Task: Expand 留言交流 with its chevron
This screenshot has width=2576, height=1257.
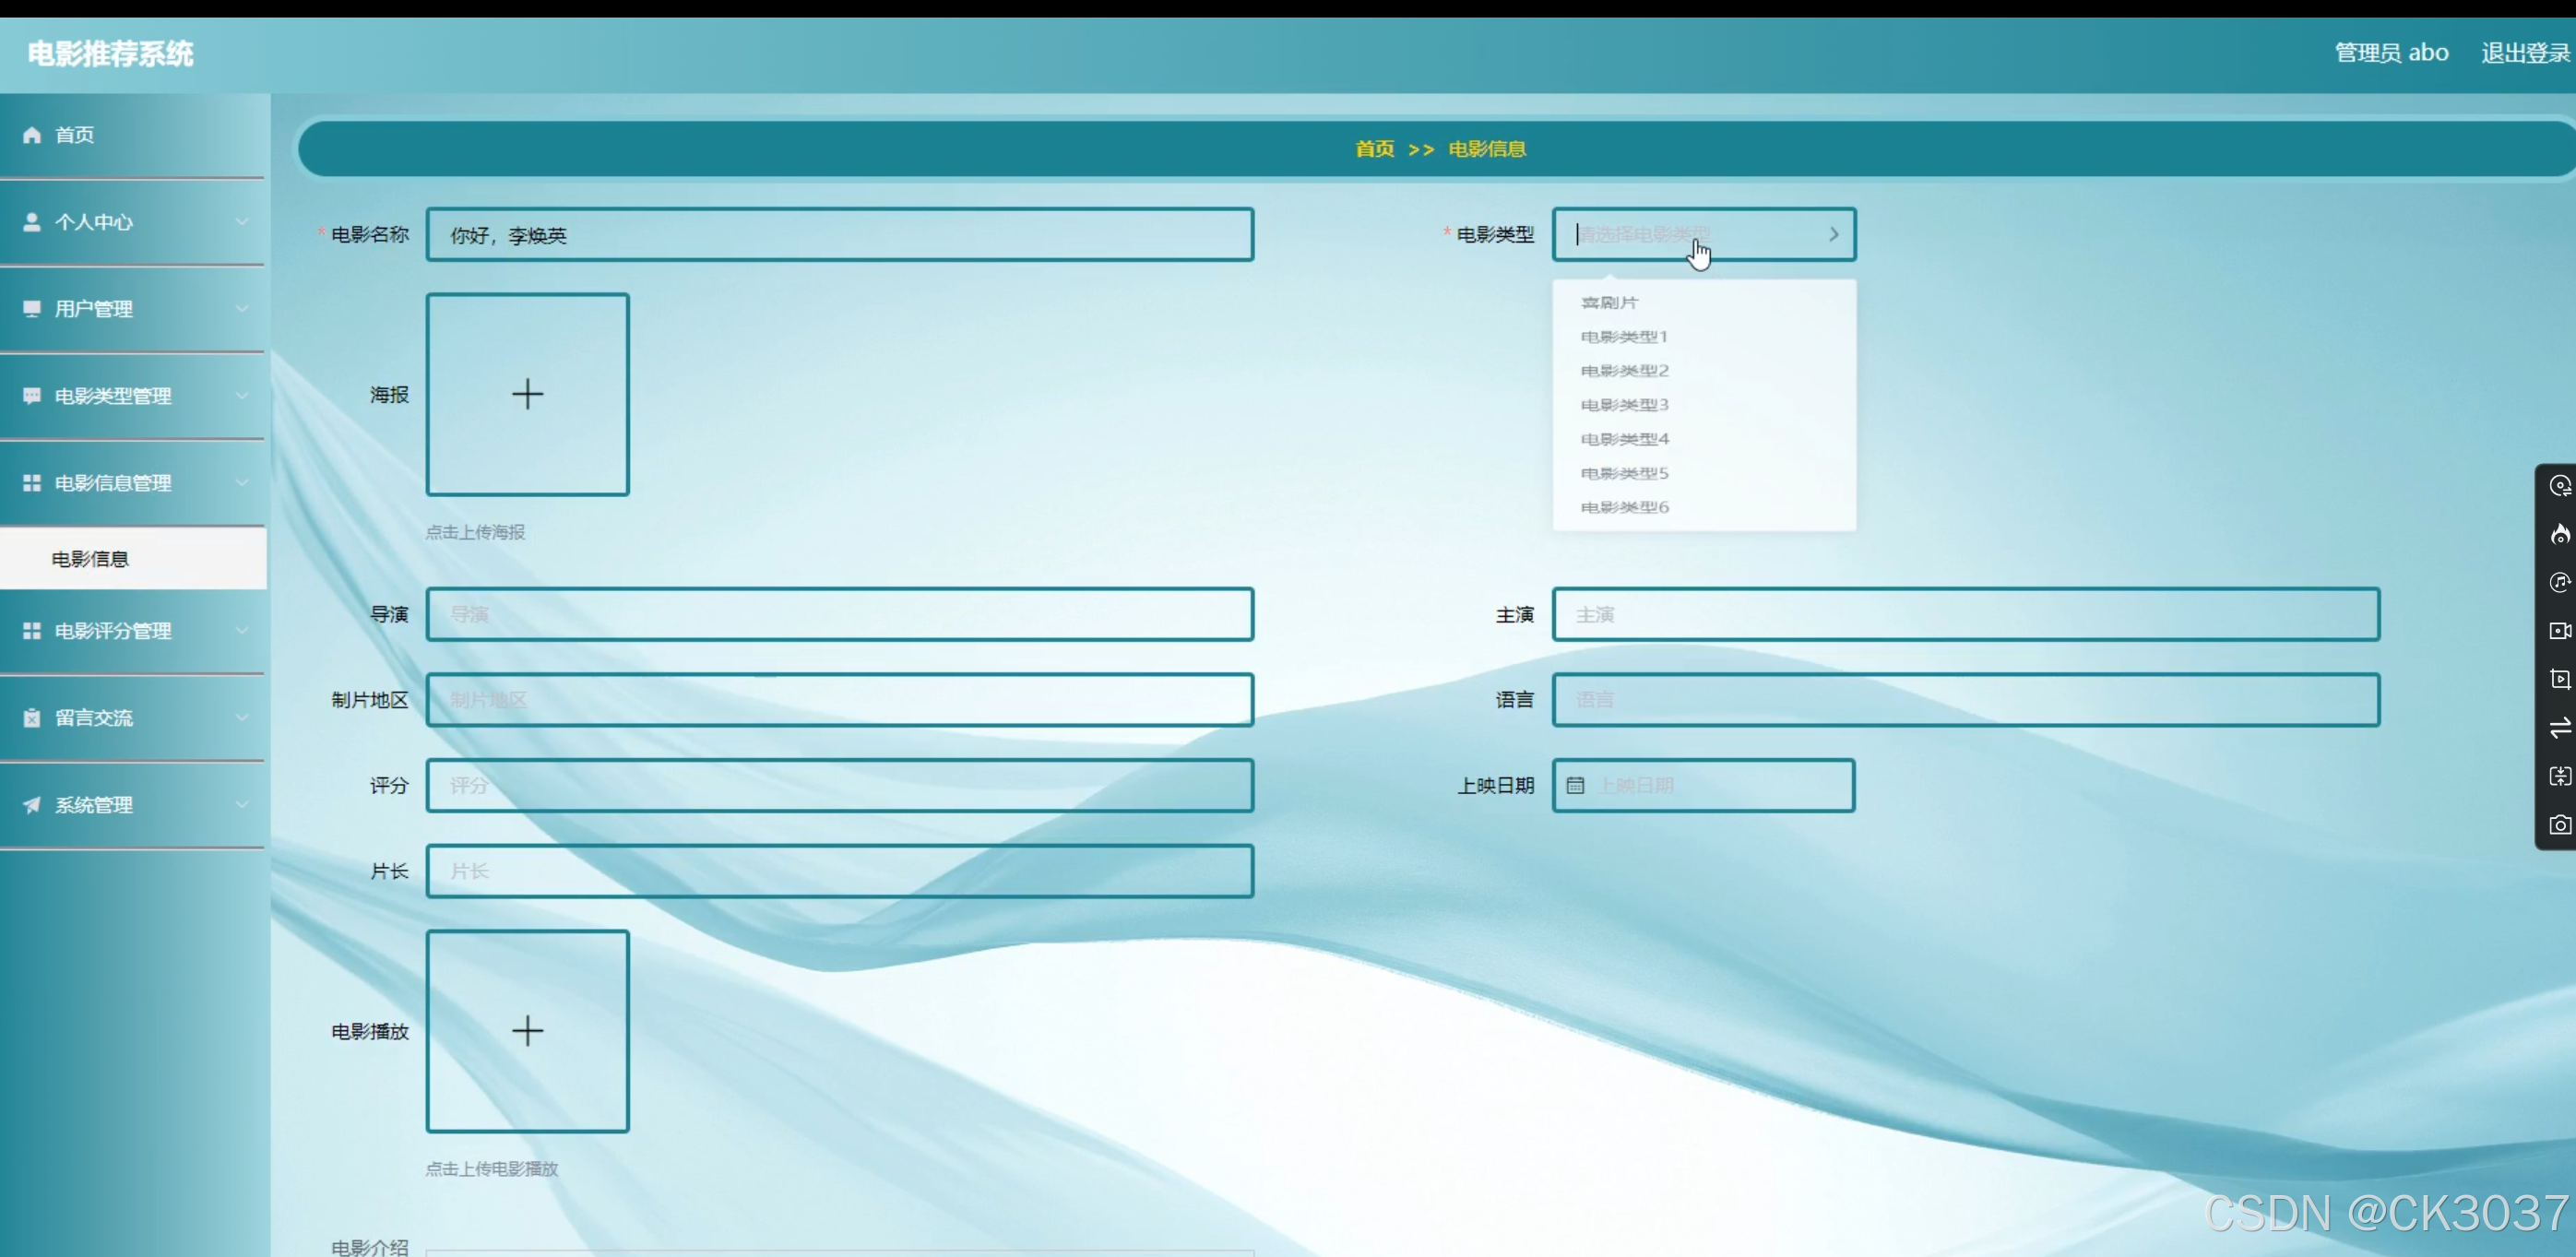Action: [242, 718]
